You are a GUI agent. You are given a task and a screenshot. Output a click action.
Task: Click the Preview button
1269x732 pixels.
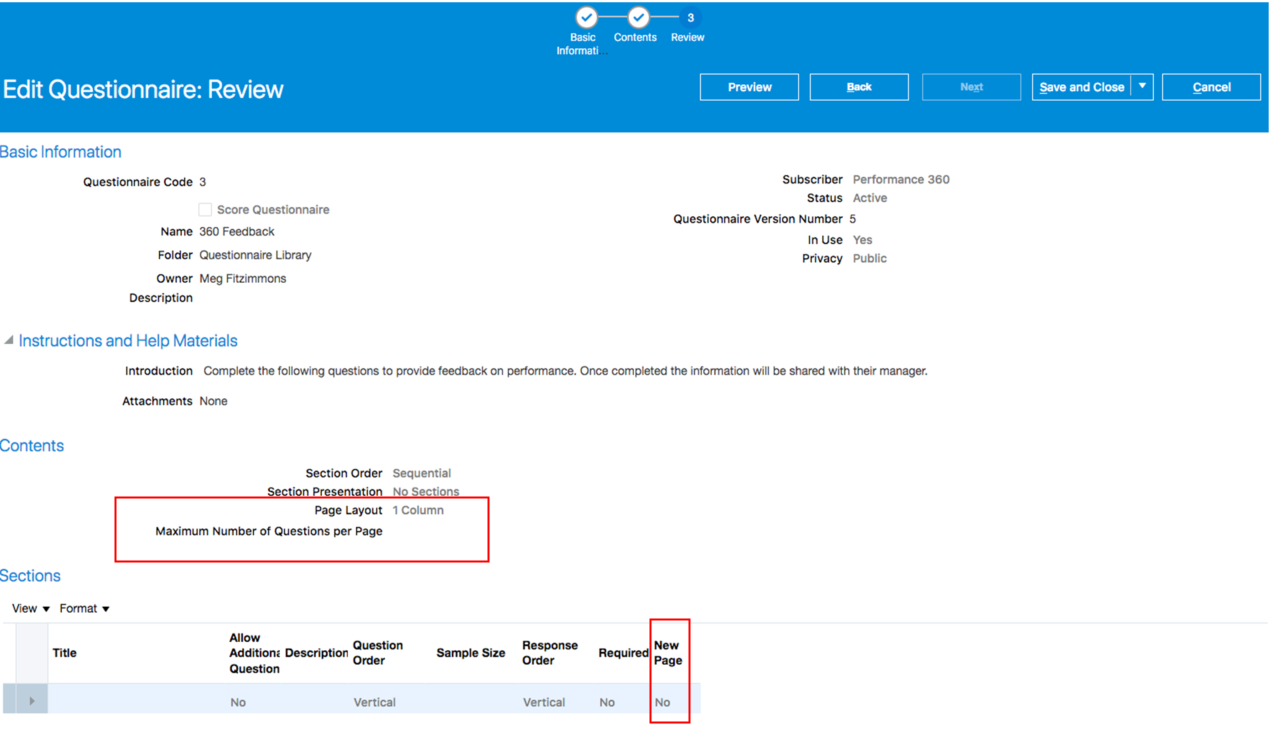pos(749,87)
